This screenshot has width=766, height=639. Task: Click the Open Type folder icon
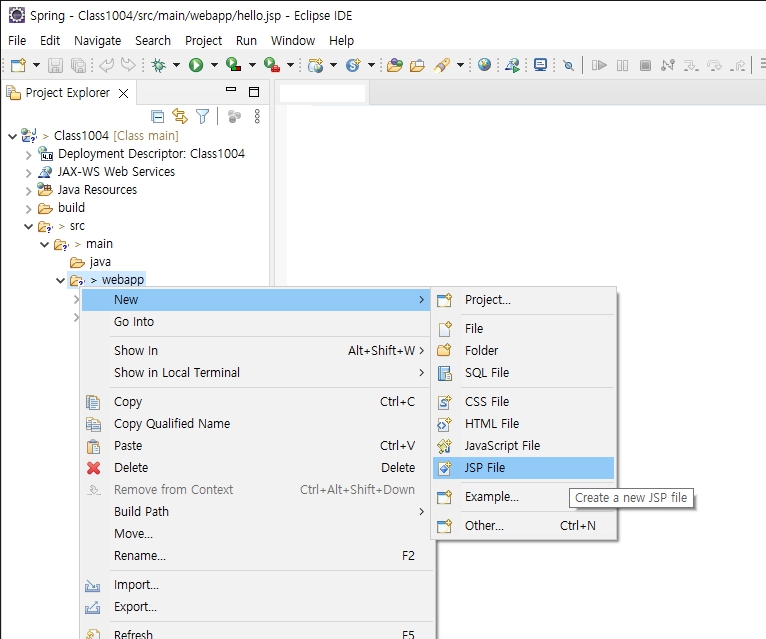(395, 65)
